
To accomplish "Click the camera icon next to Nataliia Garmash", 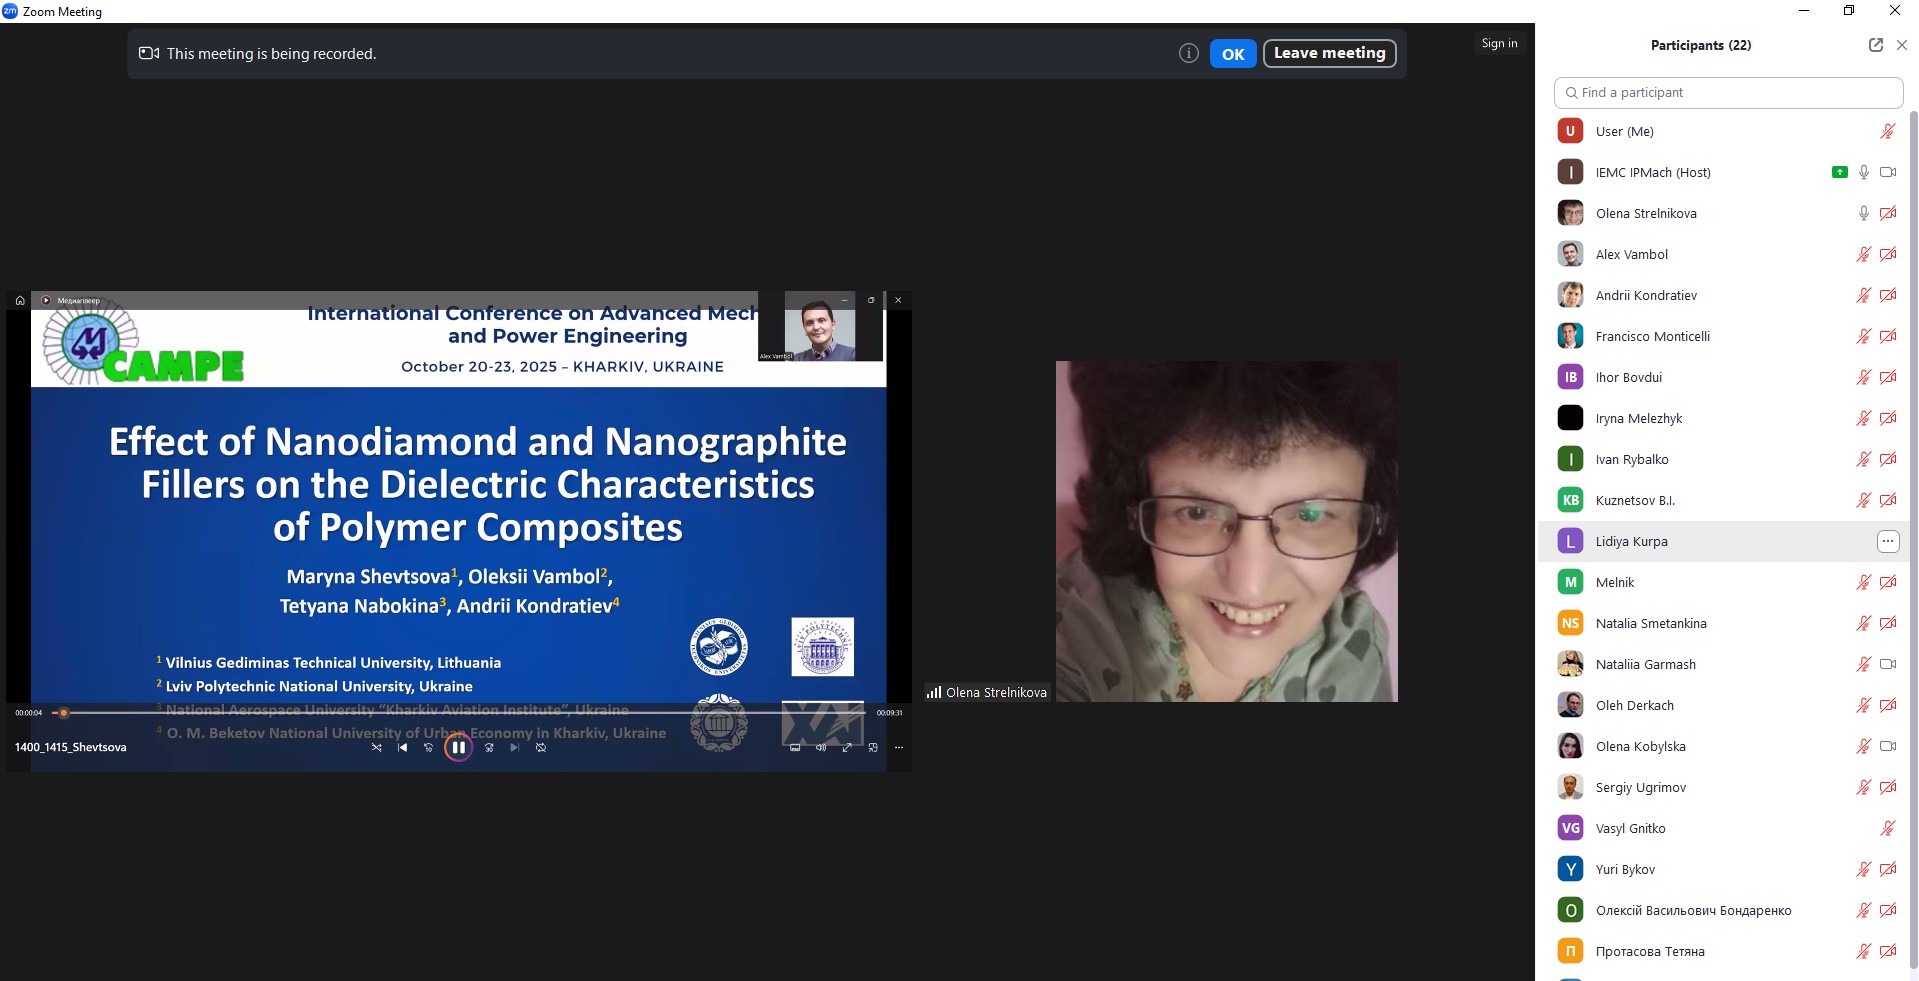I will pyautogui.click(x=1887, y=664).
